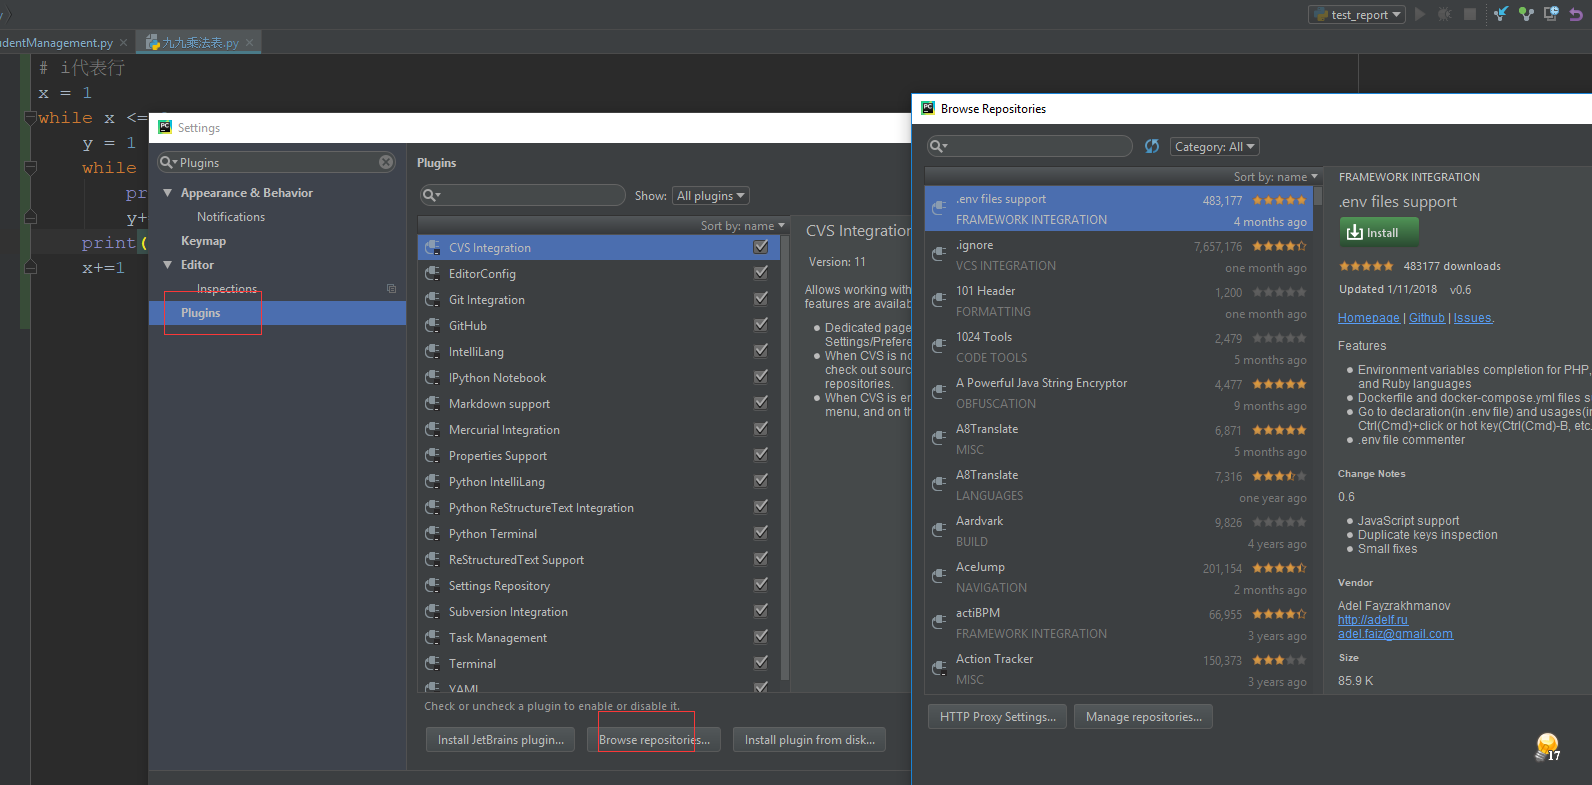Close the StudentManagement.py editor tab
Image resolution: width=1592 pixels, height=785 pixels.
pos(124,43)
